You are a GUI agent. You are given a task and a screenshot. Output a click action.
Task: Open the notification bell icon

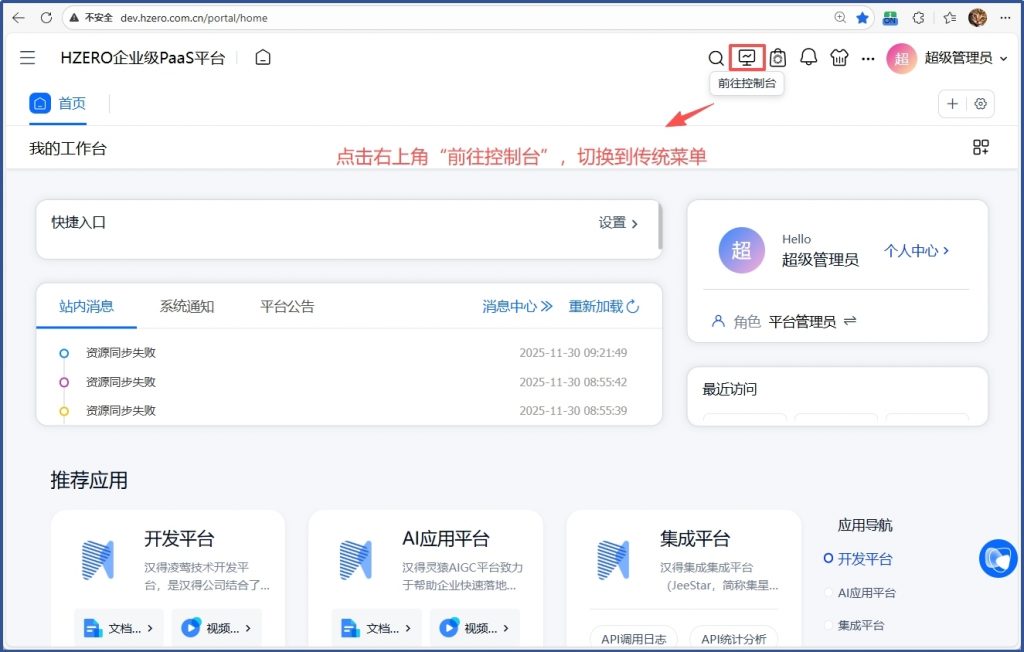[808, 58]
